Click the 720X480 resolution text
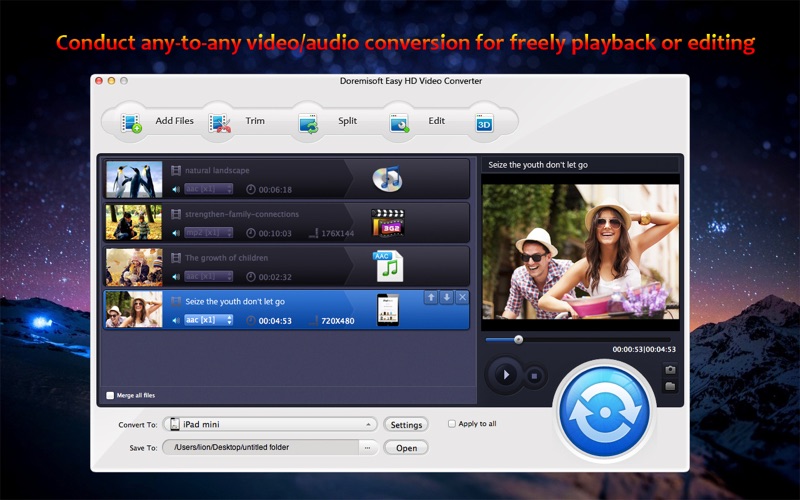The width and height of the screenshot is (800, 500). pos(338,321)
